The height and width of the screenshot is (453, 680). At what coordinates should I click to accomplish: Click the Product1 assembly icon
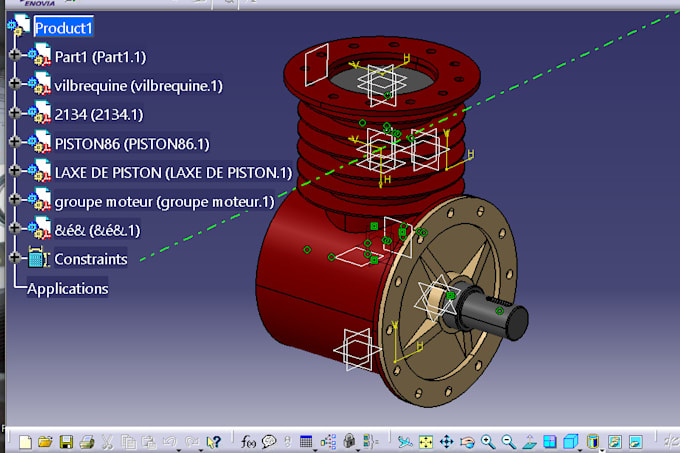19,25
